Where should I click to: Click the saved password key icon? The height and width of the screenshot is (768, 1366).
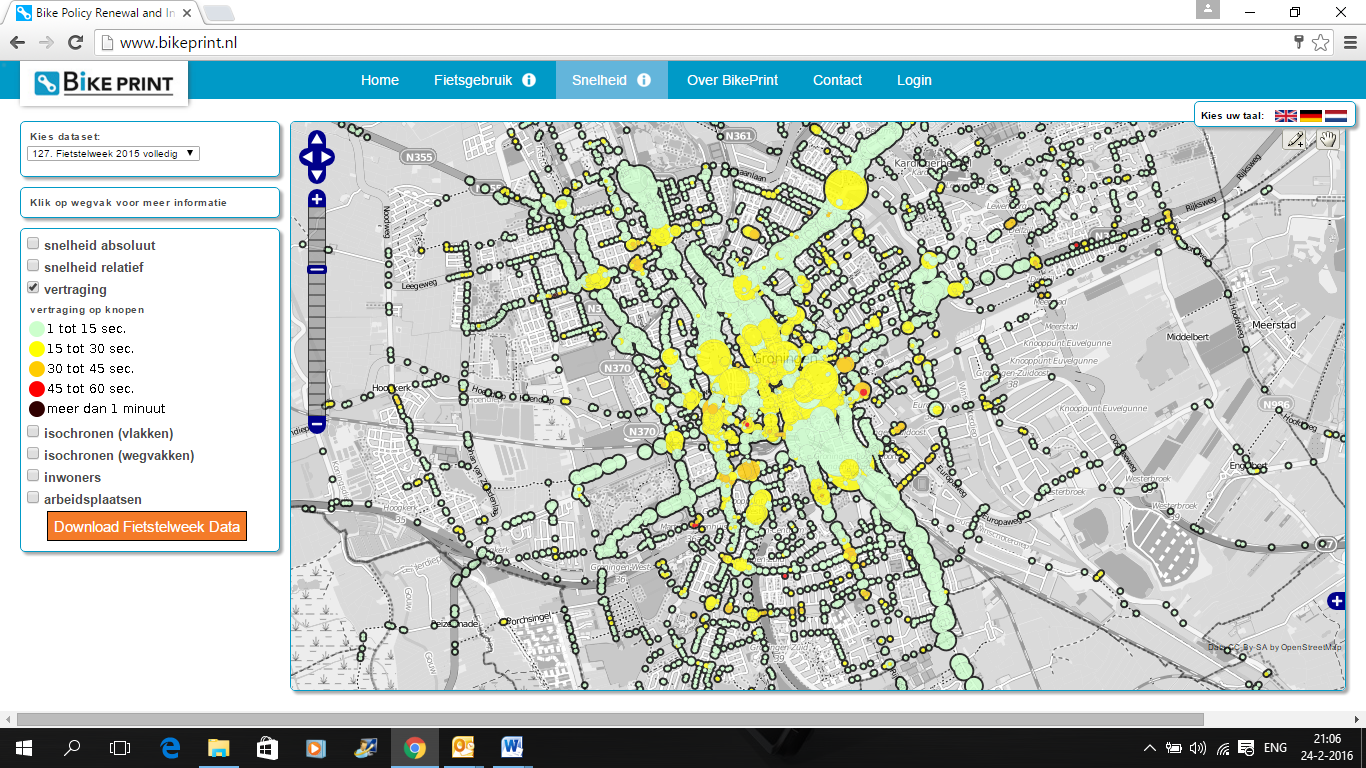click(1298, 43)
